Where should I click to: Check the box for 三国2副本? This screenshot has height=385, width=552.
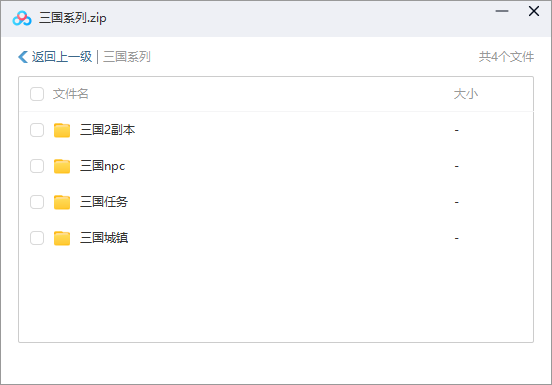click(x=37, y=130)
